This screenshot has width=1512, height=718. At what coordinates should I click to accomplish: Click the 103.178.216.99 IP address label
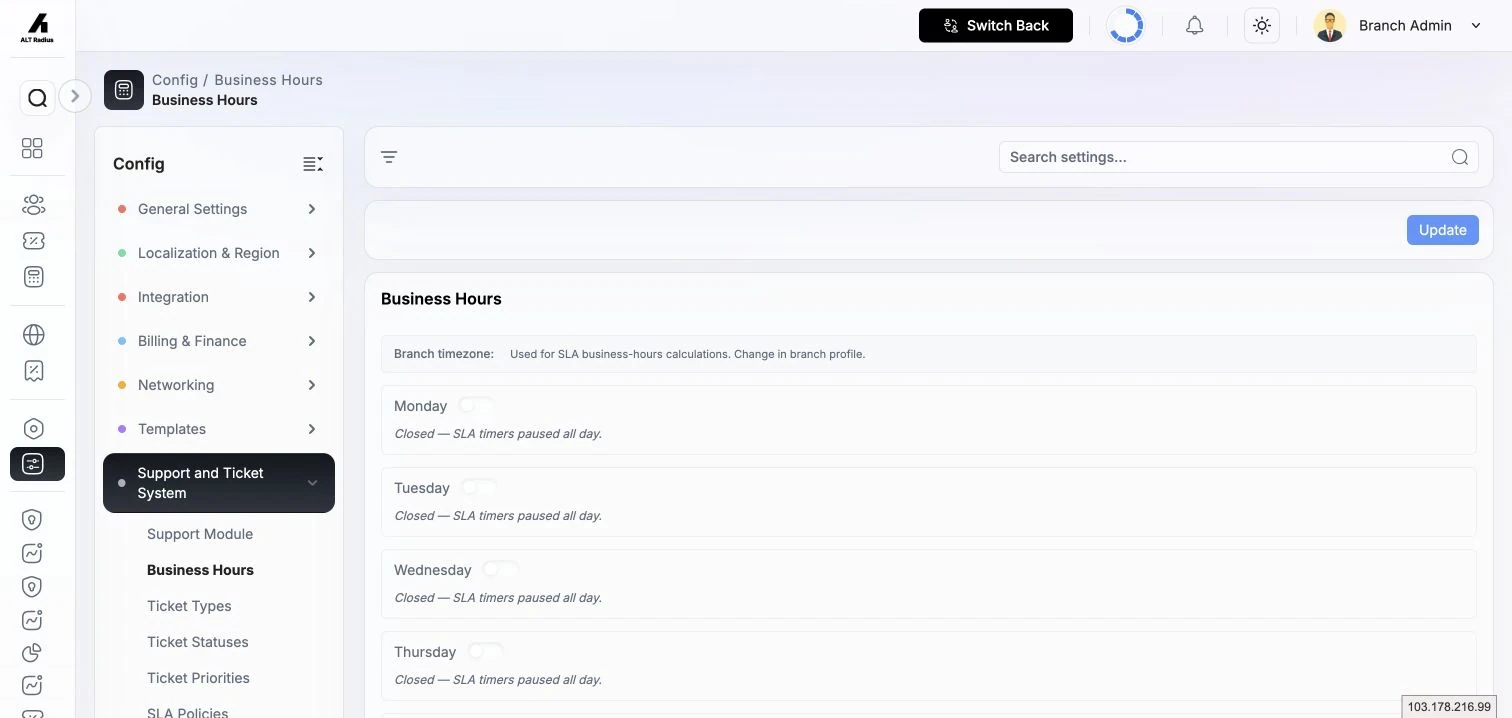(x=1449, y=707)
